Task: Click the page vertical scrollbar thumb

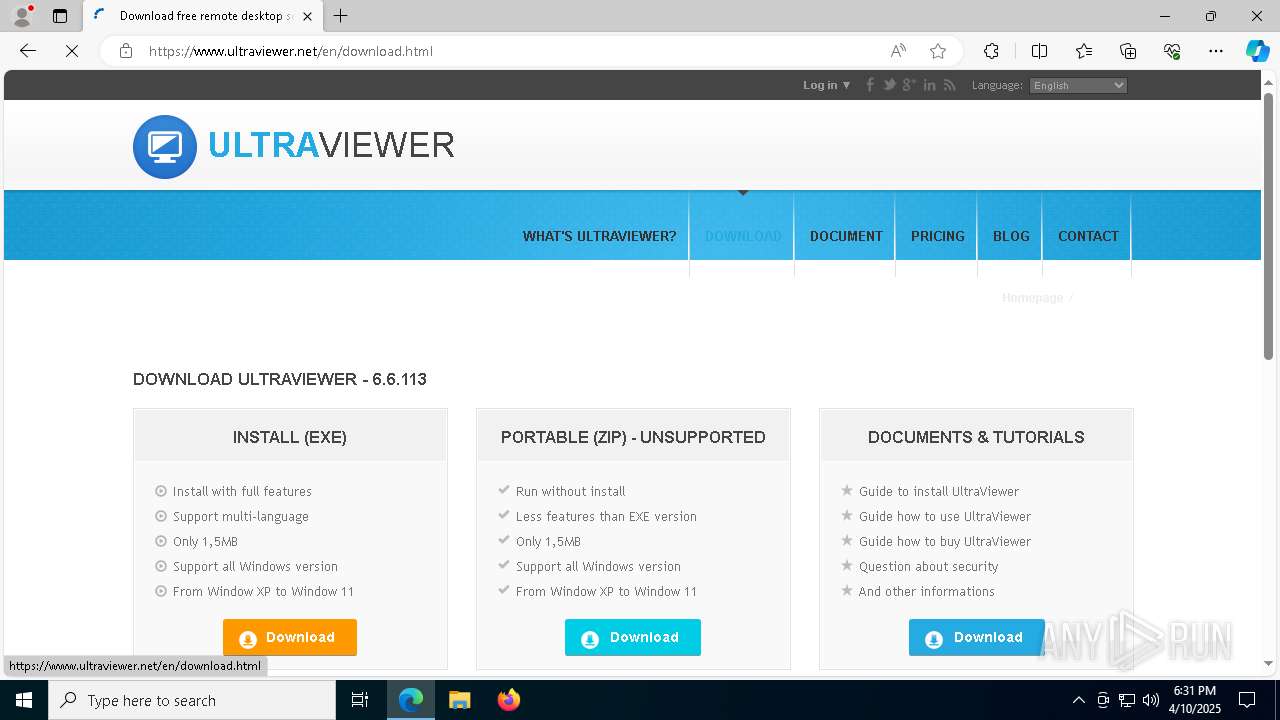Action: (x=1268, y=225)
